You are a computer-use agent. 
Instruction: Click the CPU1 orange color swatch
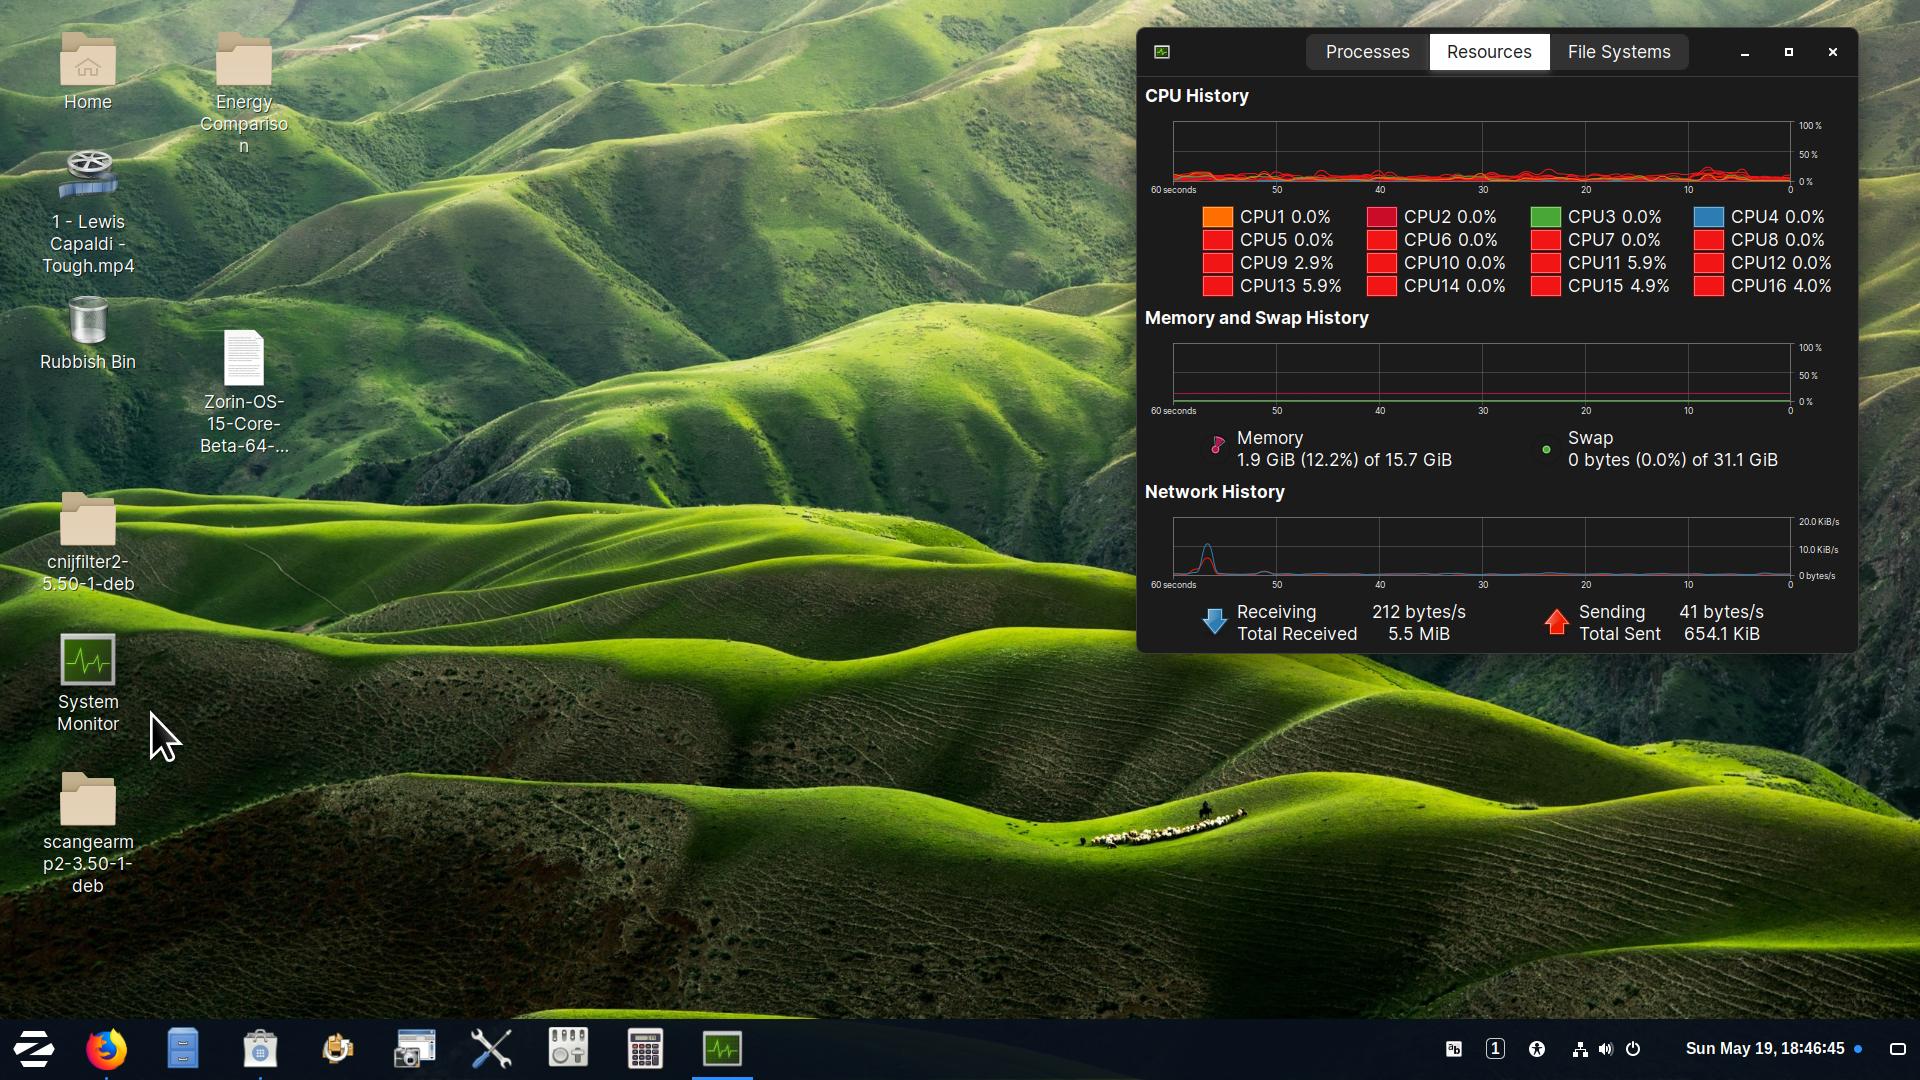[x=1217, y=217]
